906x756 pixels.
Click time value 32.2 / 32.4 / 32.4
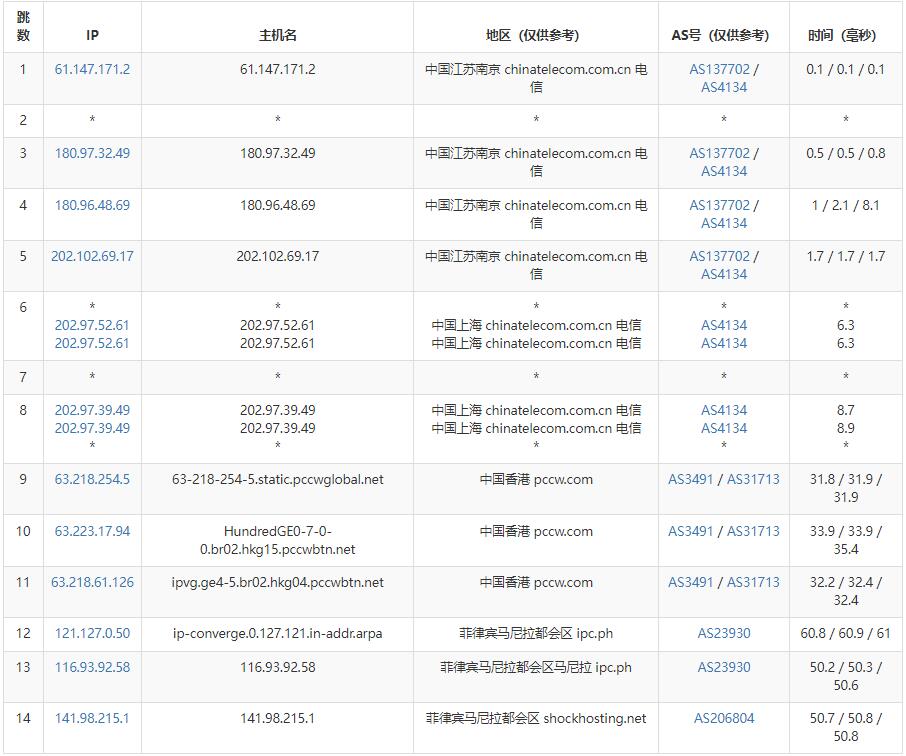[845, 591]
